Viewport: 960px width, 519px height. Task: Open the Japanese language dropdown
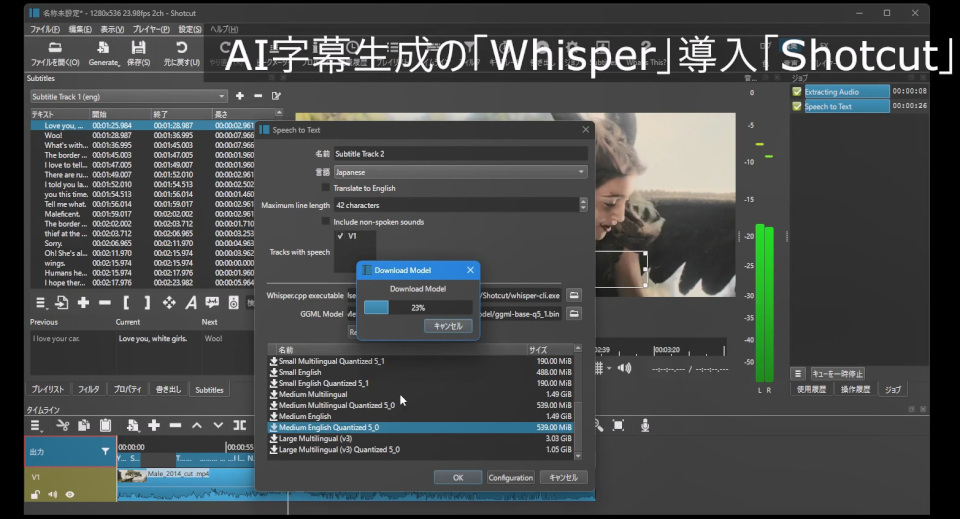coord(460,172)
